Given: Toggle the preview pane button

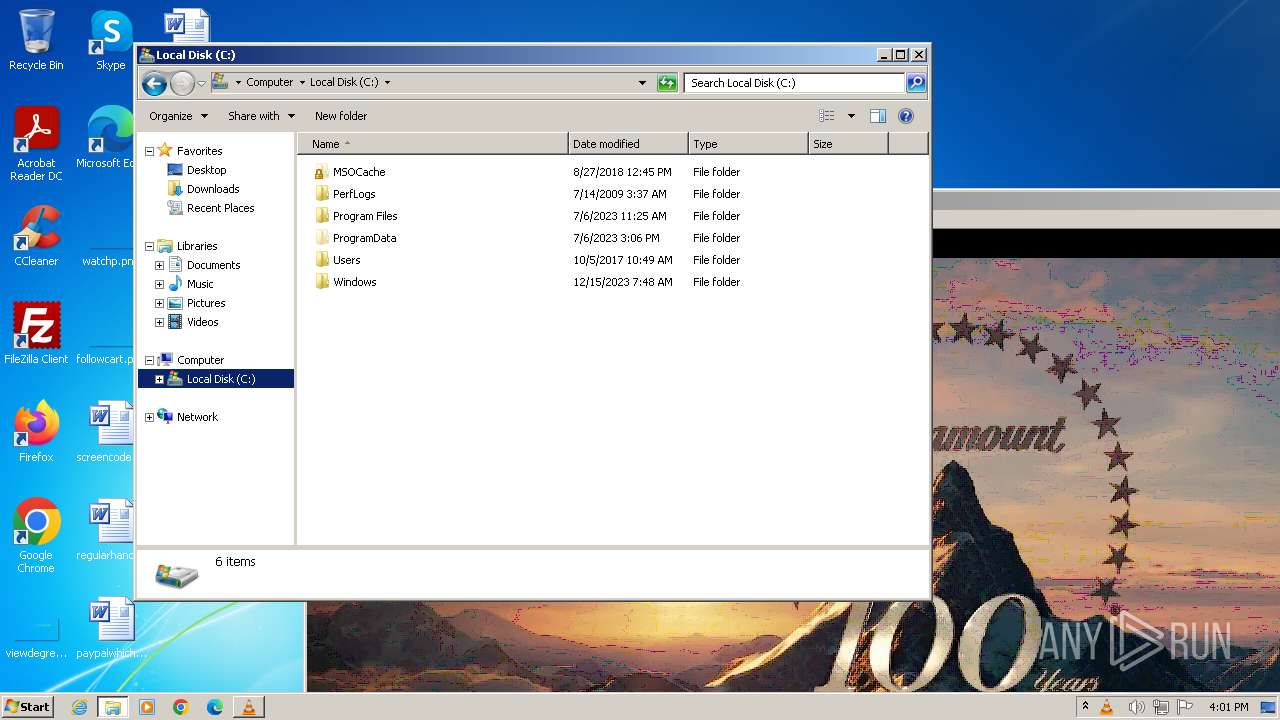Looking at the screenshot, I should pos(878,116).
